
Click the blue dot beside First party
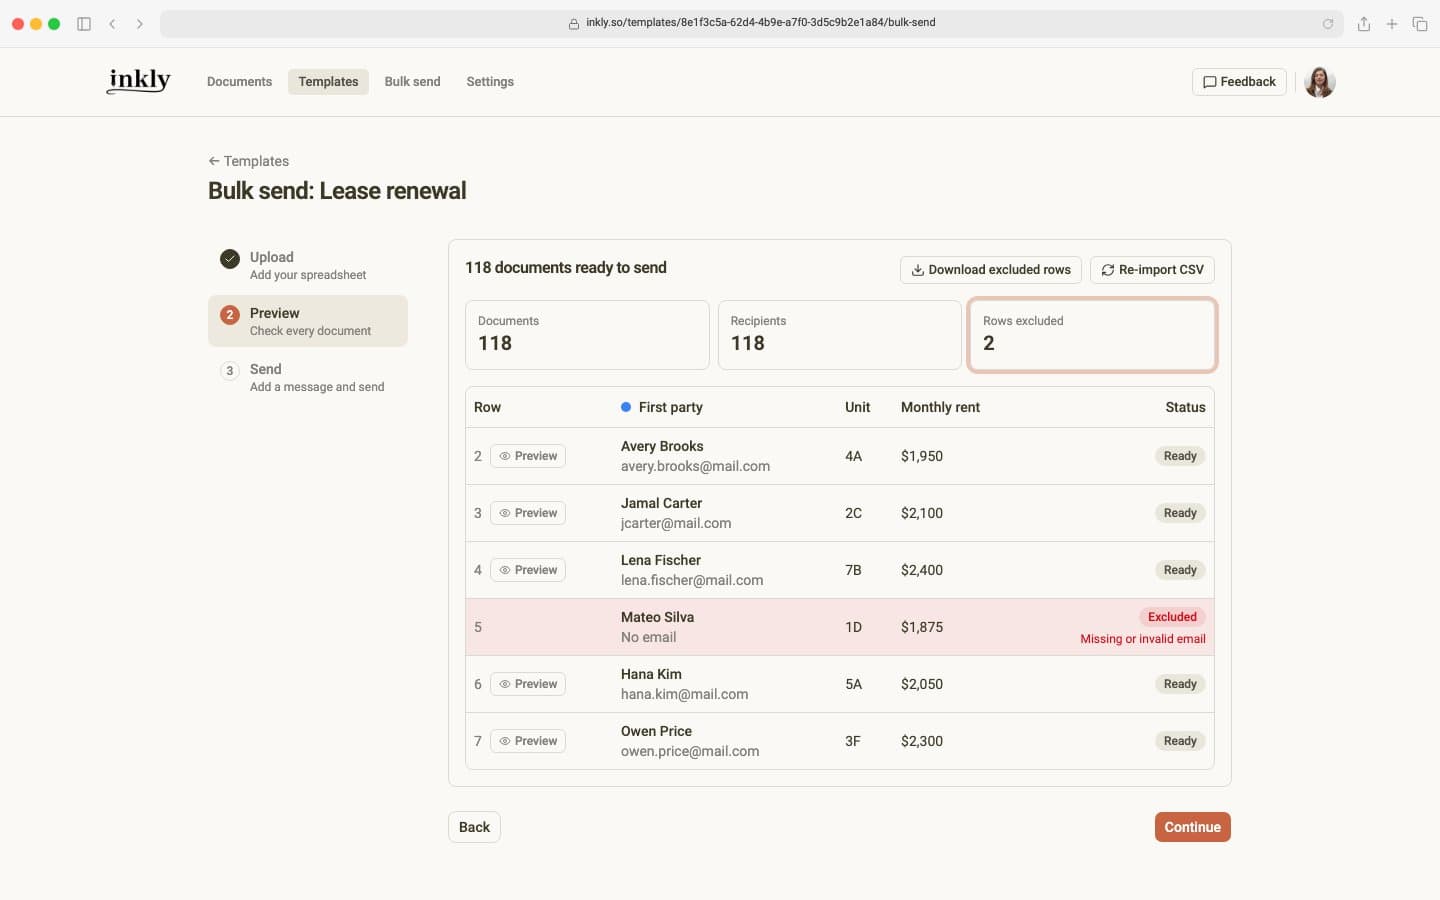coord(626,407)
